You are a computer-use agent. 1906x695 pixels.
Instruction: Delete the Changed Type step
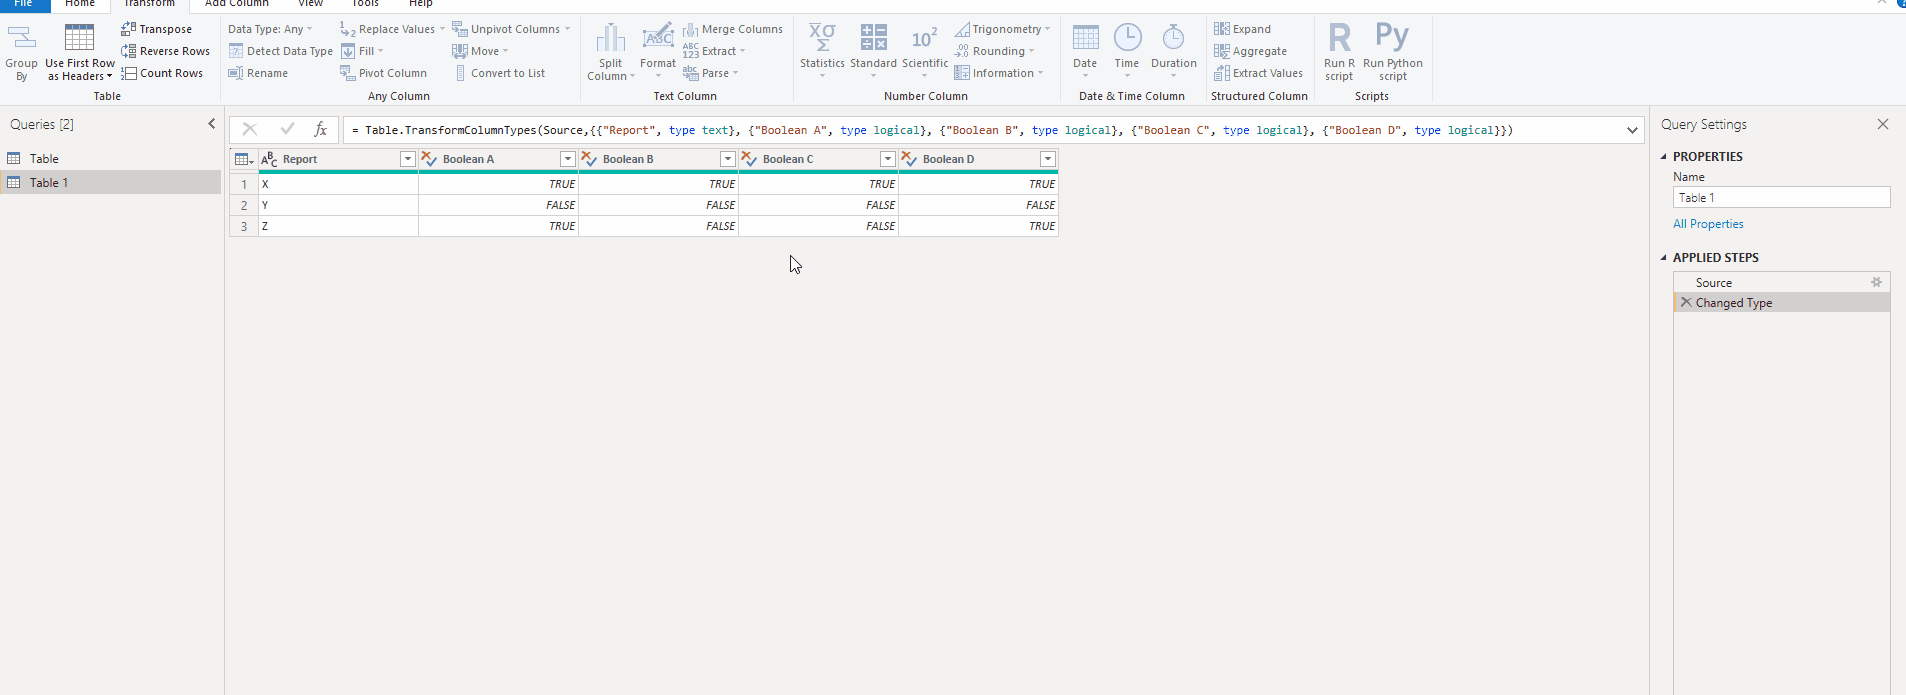click(x=1686, y=302)
